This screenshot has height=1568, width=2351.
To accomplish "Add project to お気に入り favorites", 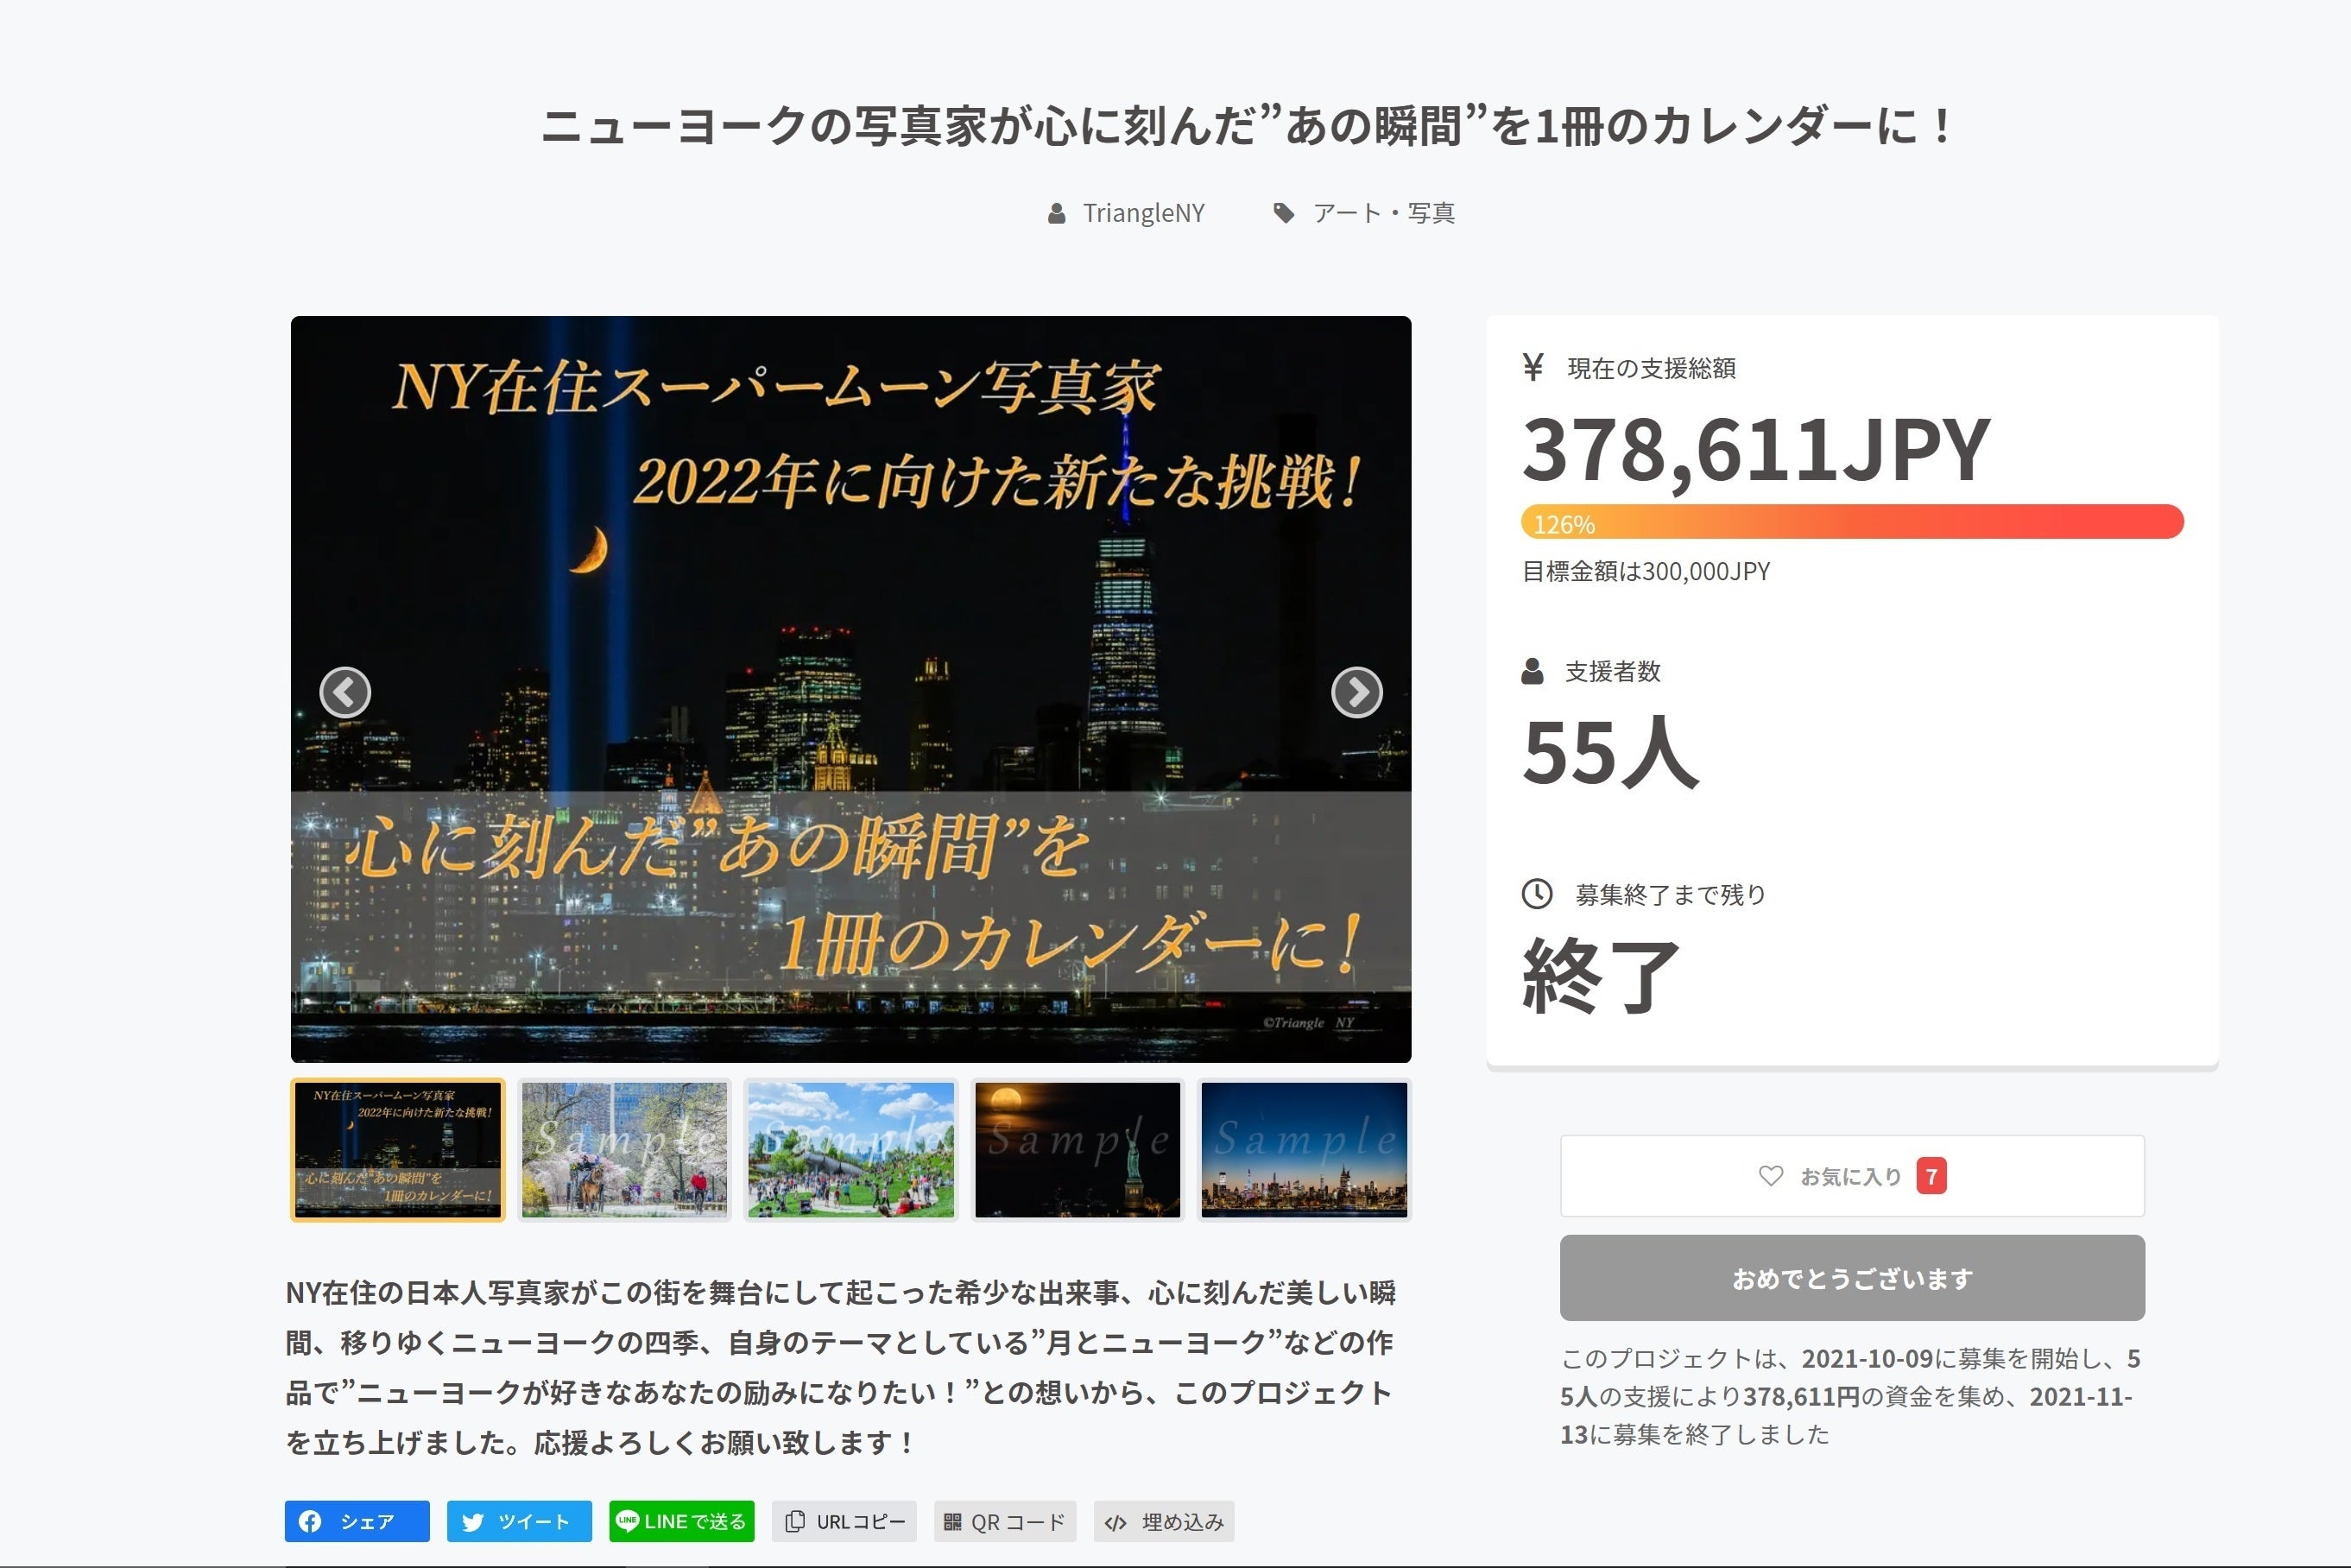I will (x=1851, y=1176).
